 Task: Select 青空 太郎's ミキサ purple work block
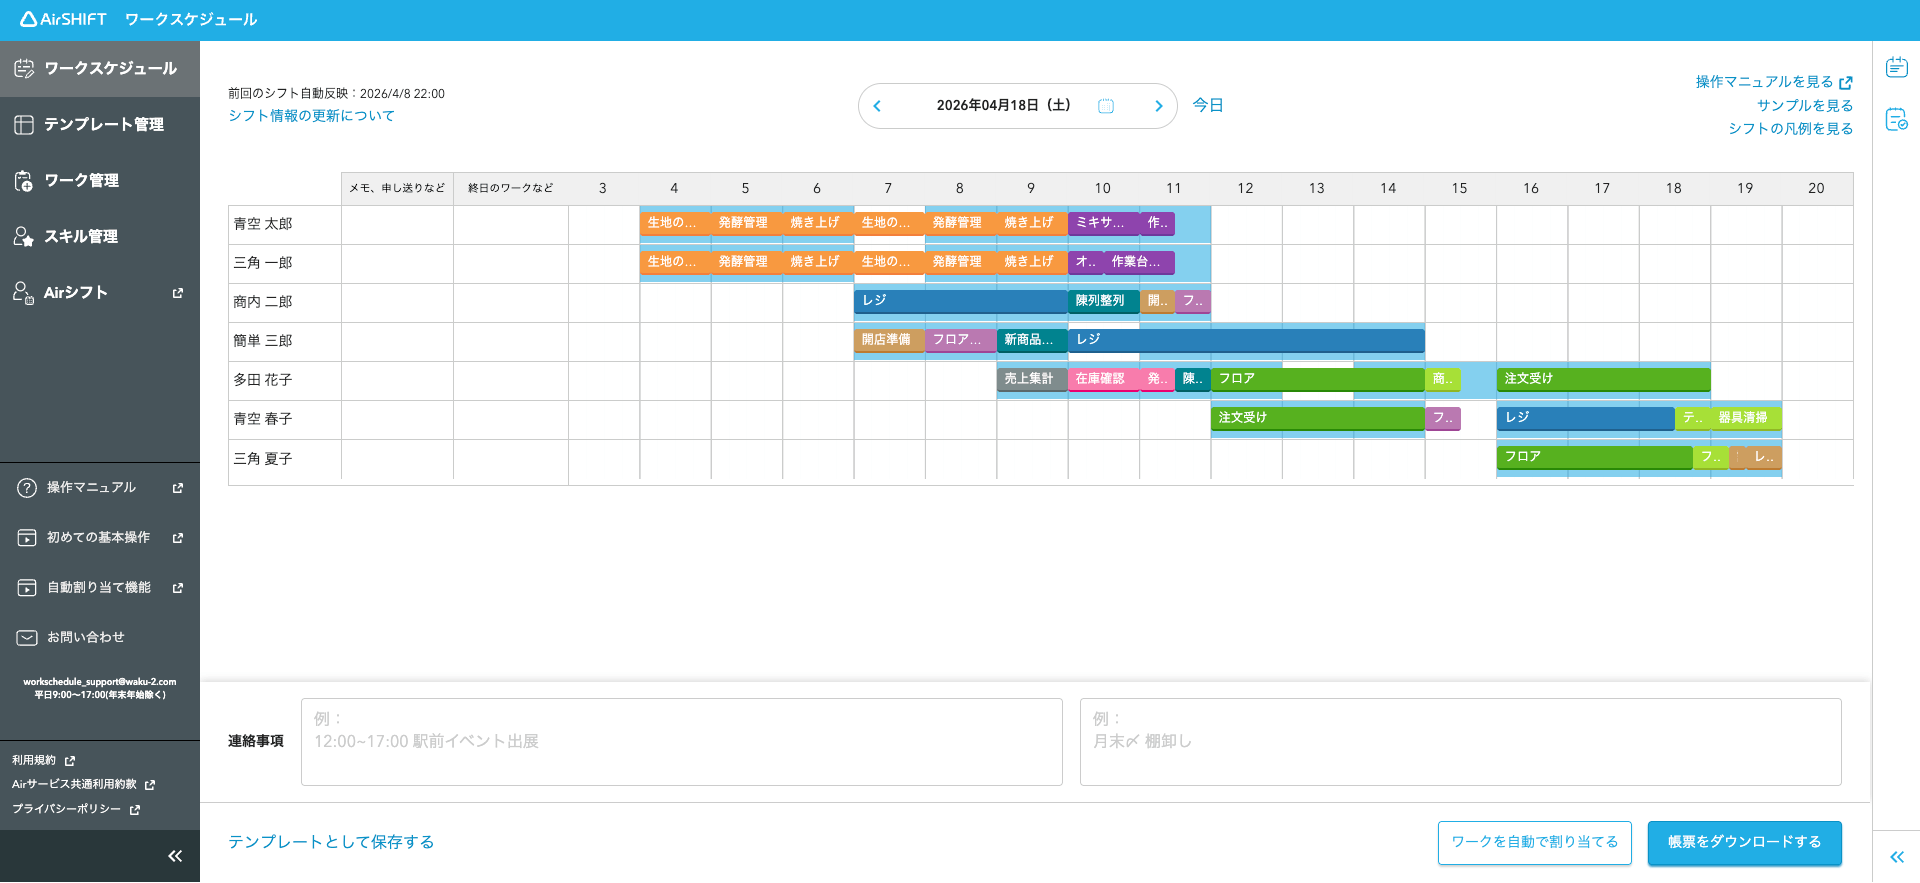point(1103,223)
